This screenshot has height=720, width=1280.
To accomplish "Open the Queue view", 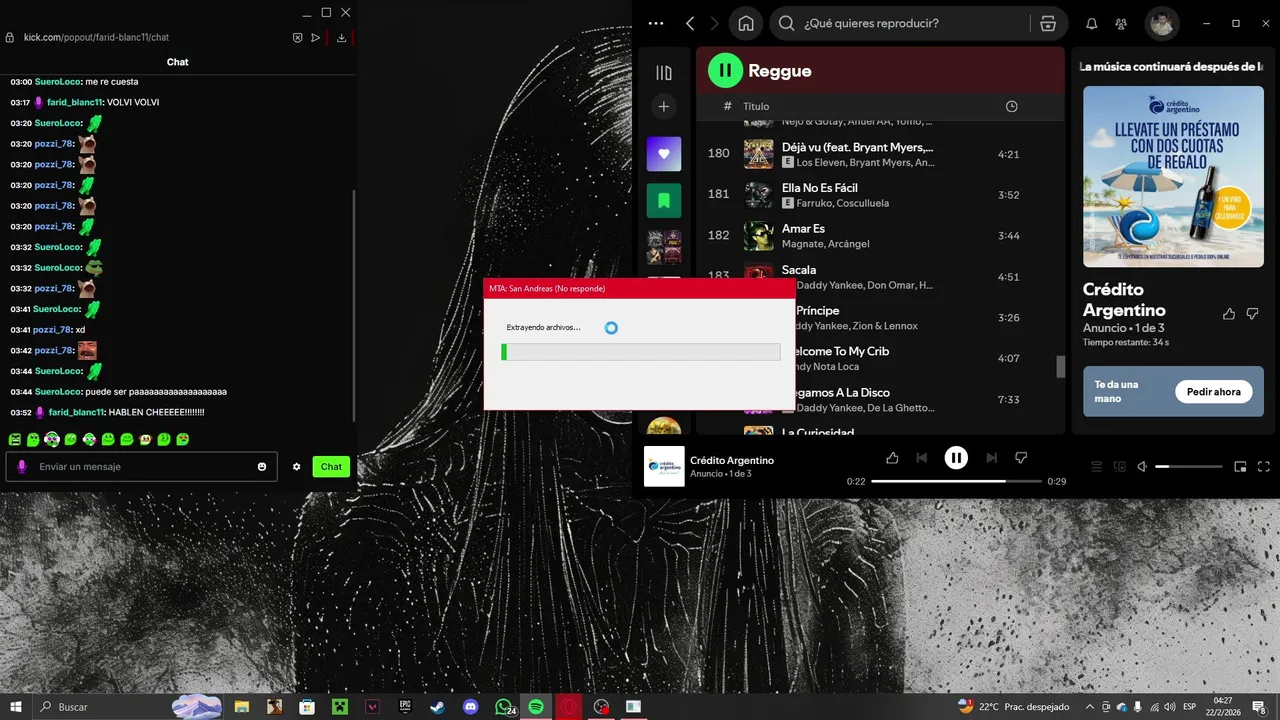I will click(x=1096, y=466).
